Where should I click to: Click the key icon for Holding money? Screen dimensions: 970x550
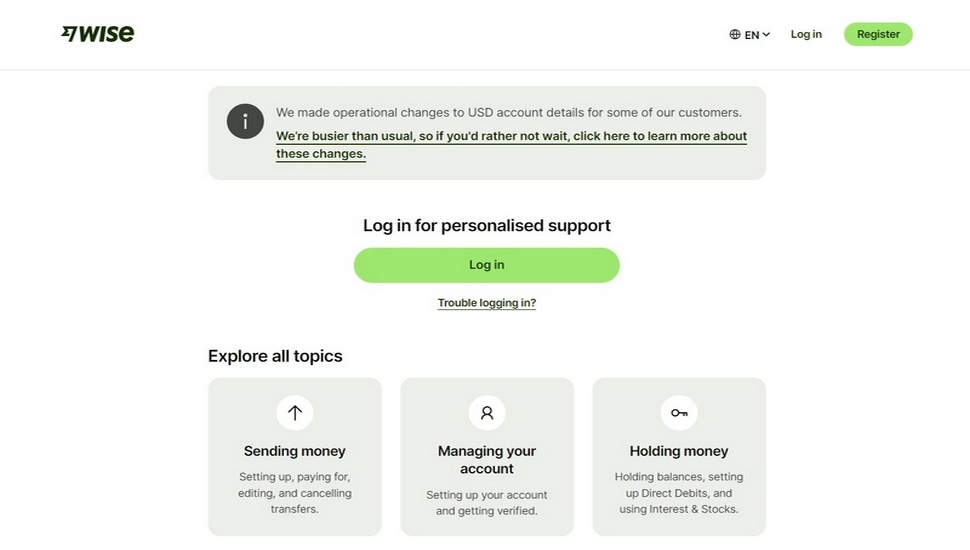pos(679,412)
